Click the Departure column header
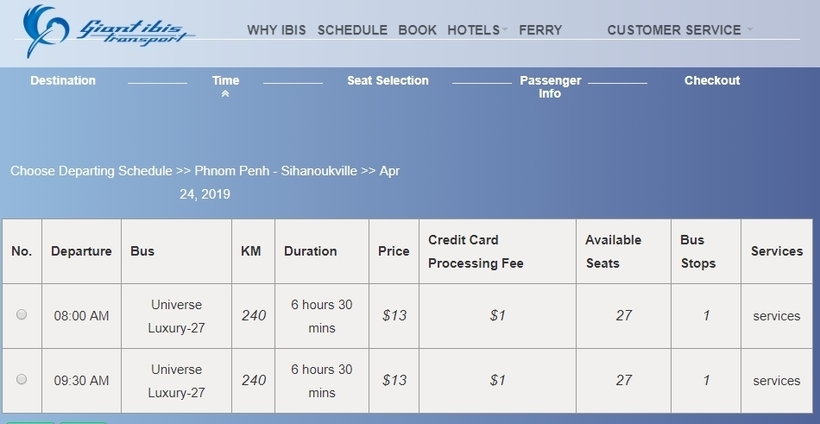Image resolution: width=820 pixels, height=424 pixels. point(81,251)
